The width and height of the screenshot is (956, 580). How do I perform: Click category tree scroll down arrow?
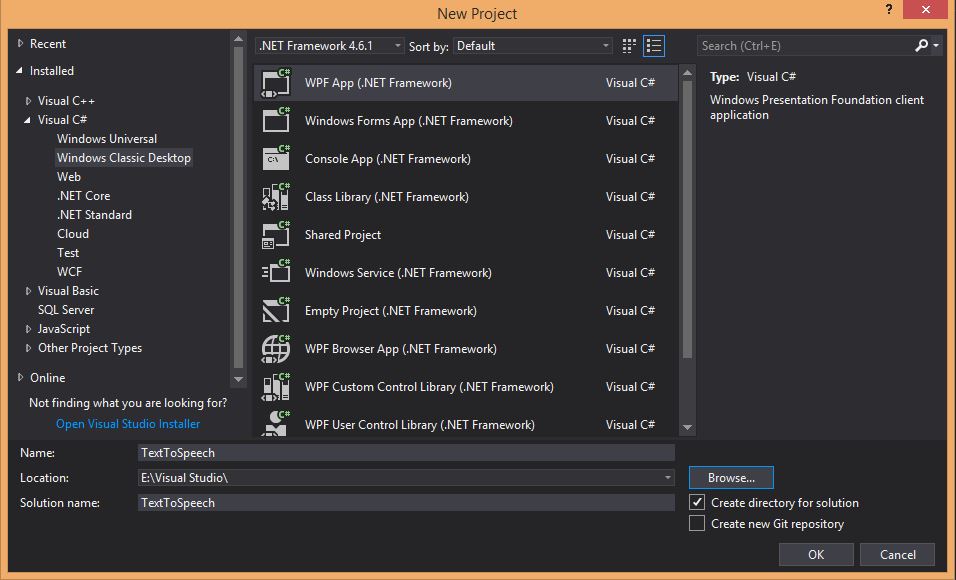click(238, 379)
